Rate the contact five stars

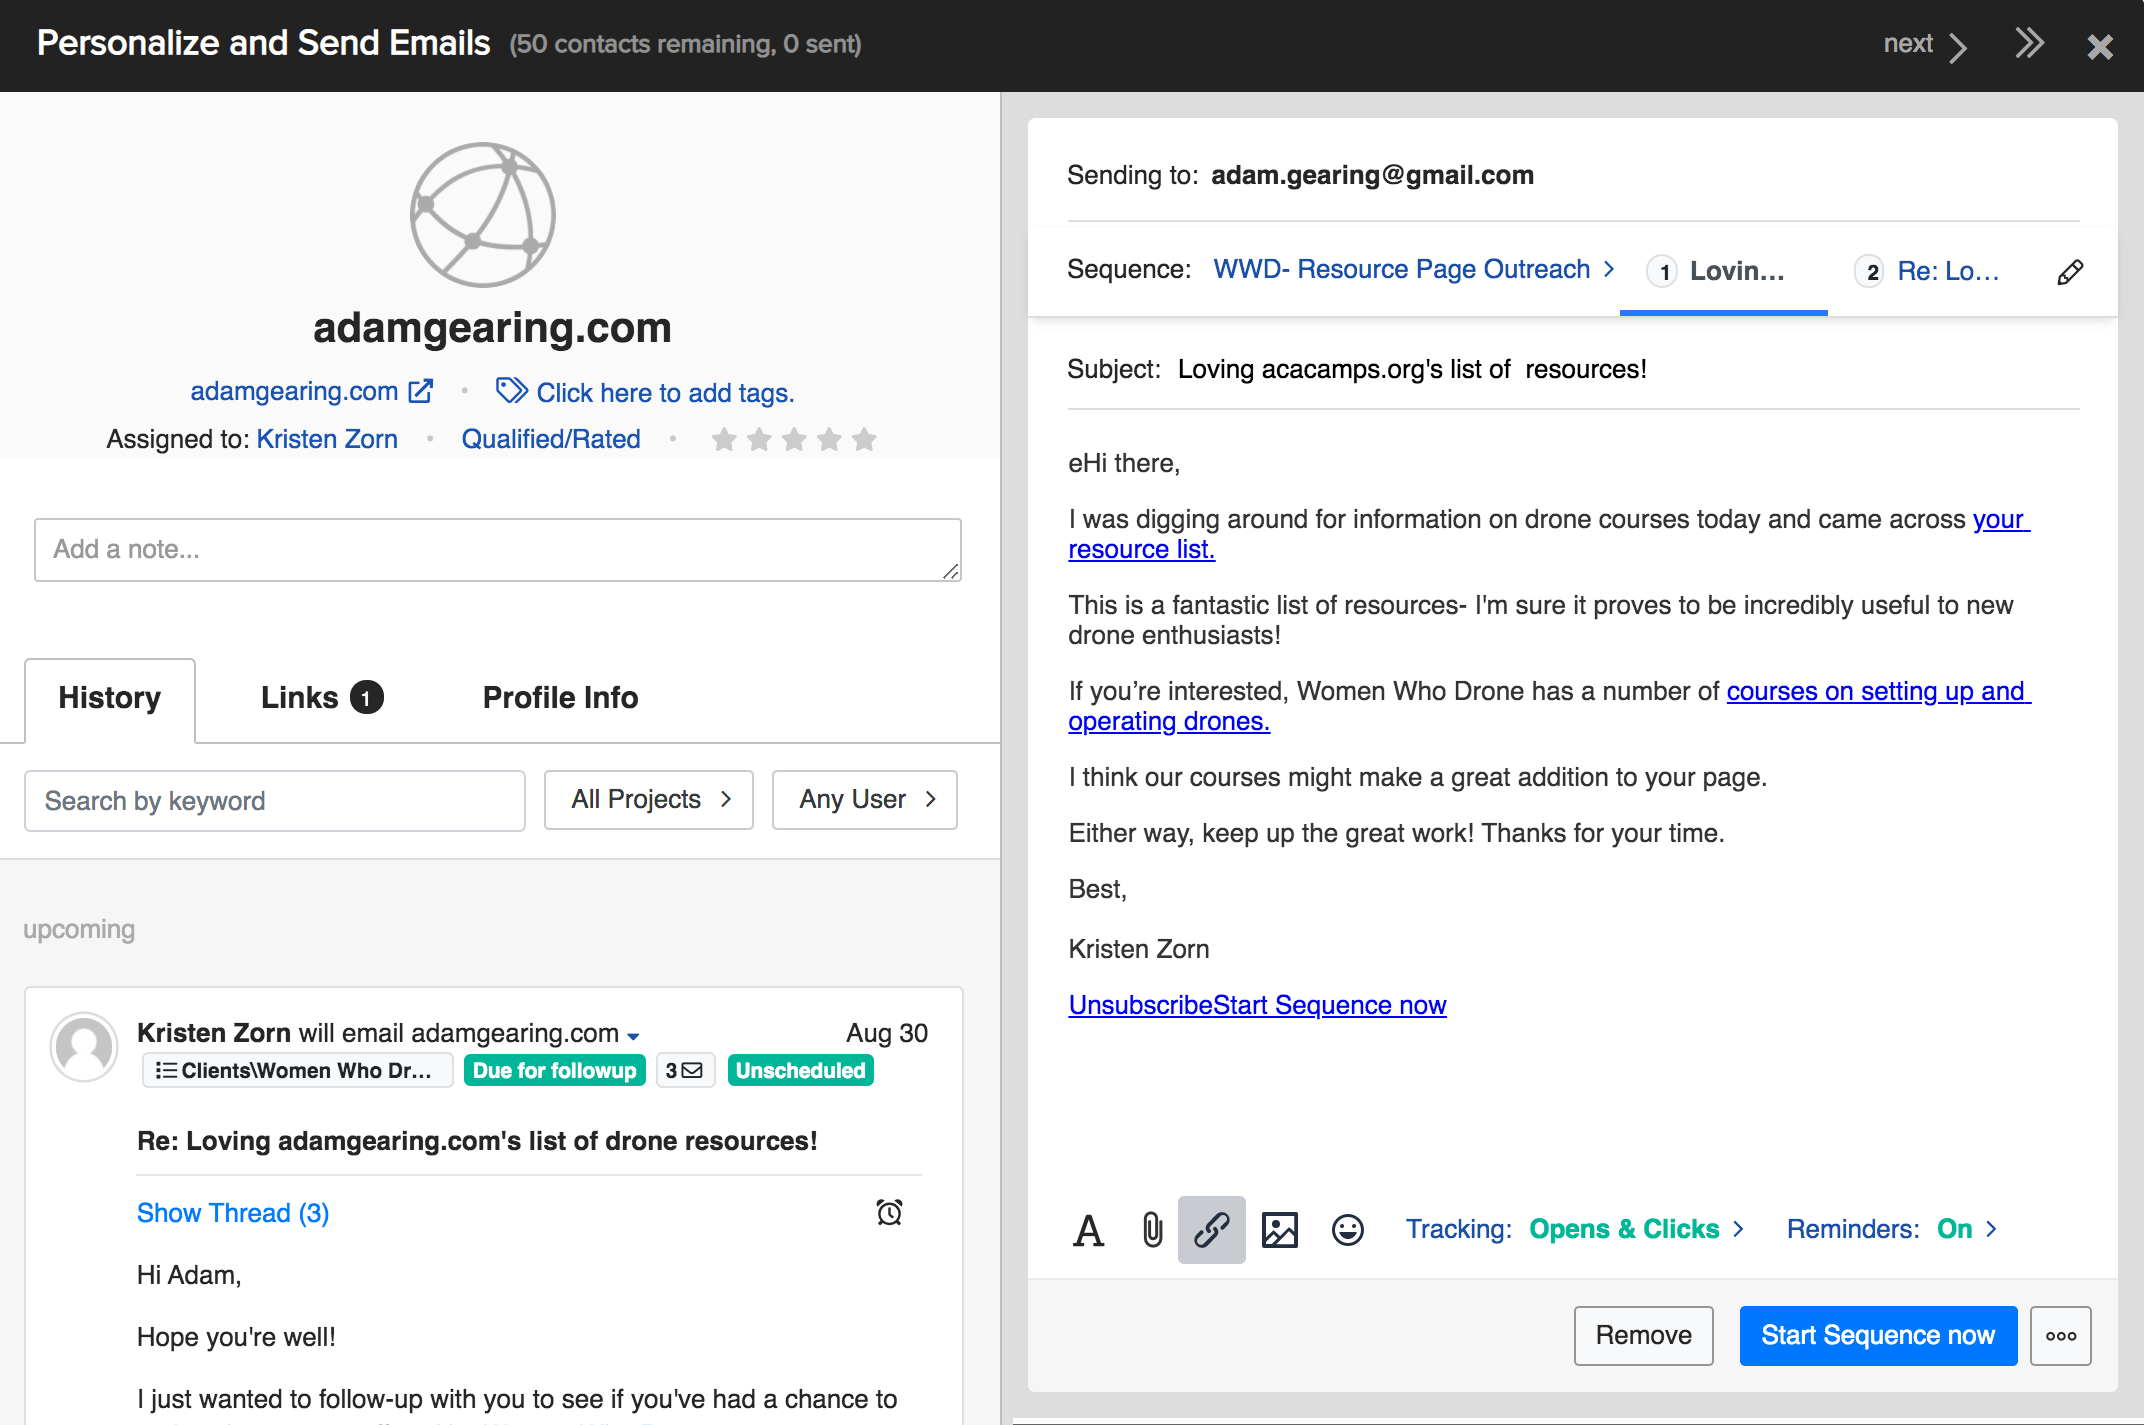[864, 439]
